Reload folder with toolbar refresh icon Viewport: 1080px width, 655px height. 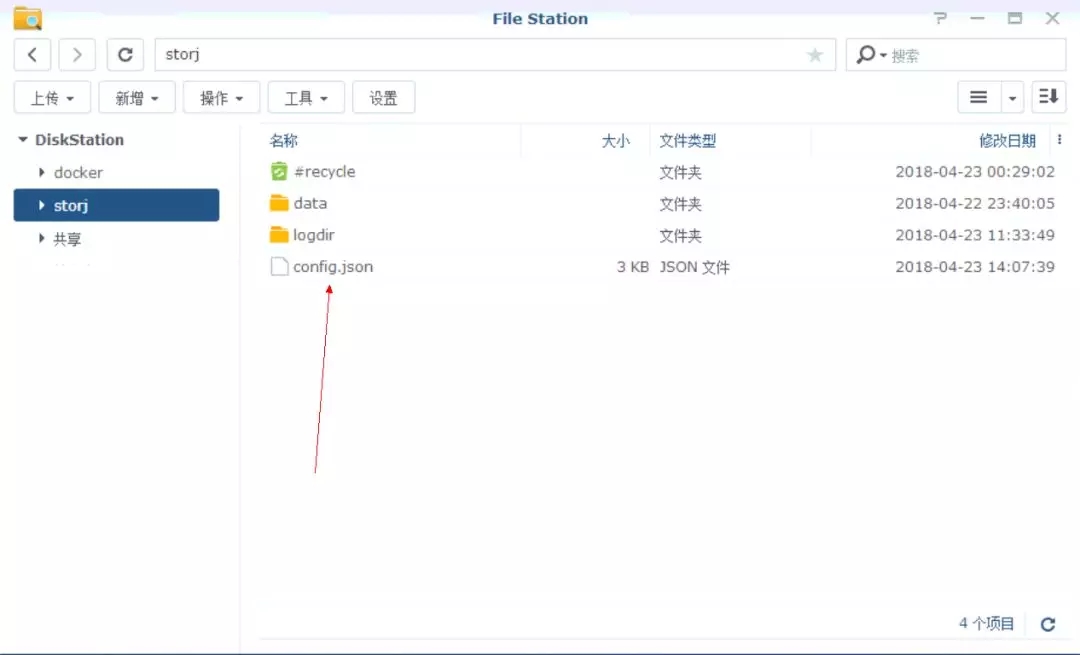tap(125, 54)
